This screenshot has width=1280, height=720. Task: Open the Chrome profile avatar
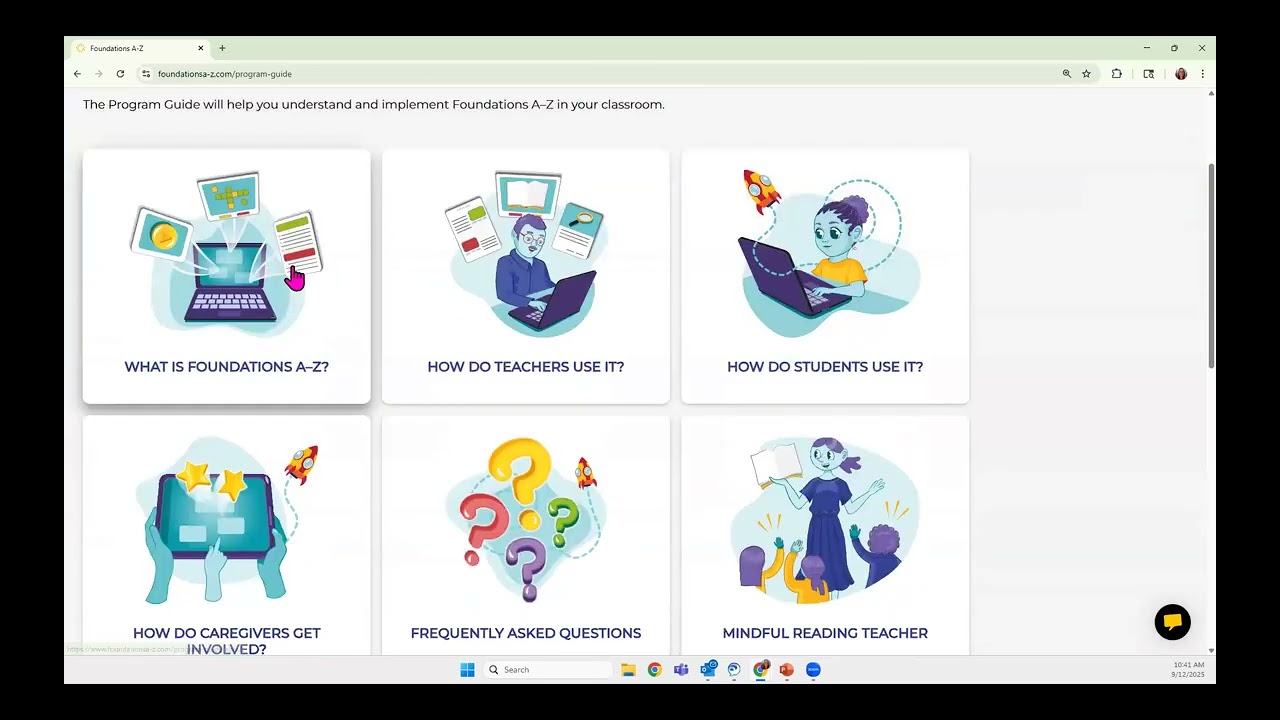pos(1181,74)
